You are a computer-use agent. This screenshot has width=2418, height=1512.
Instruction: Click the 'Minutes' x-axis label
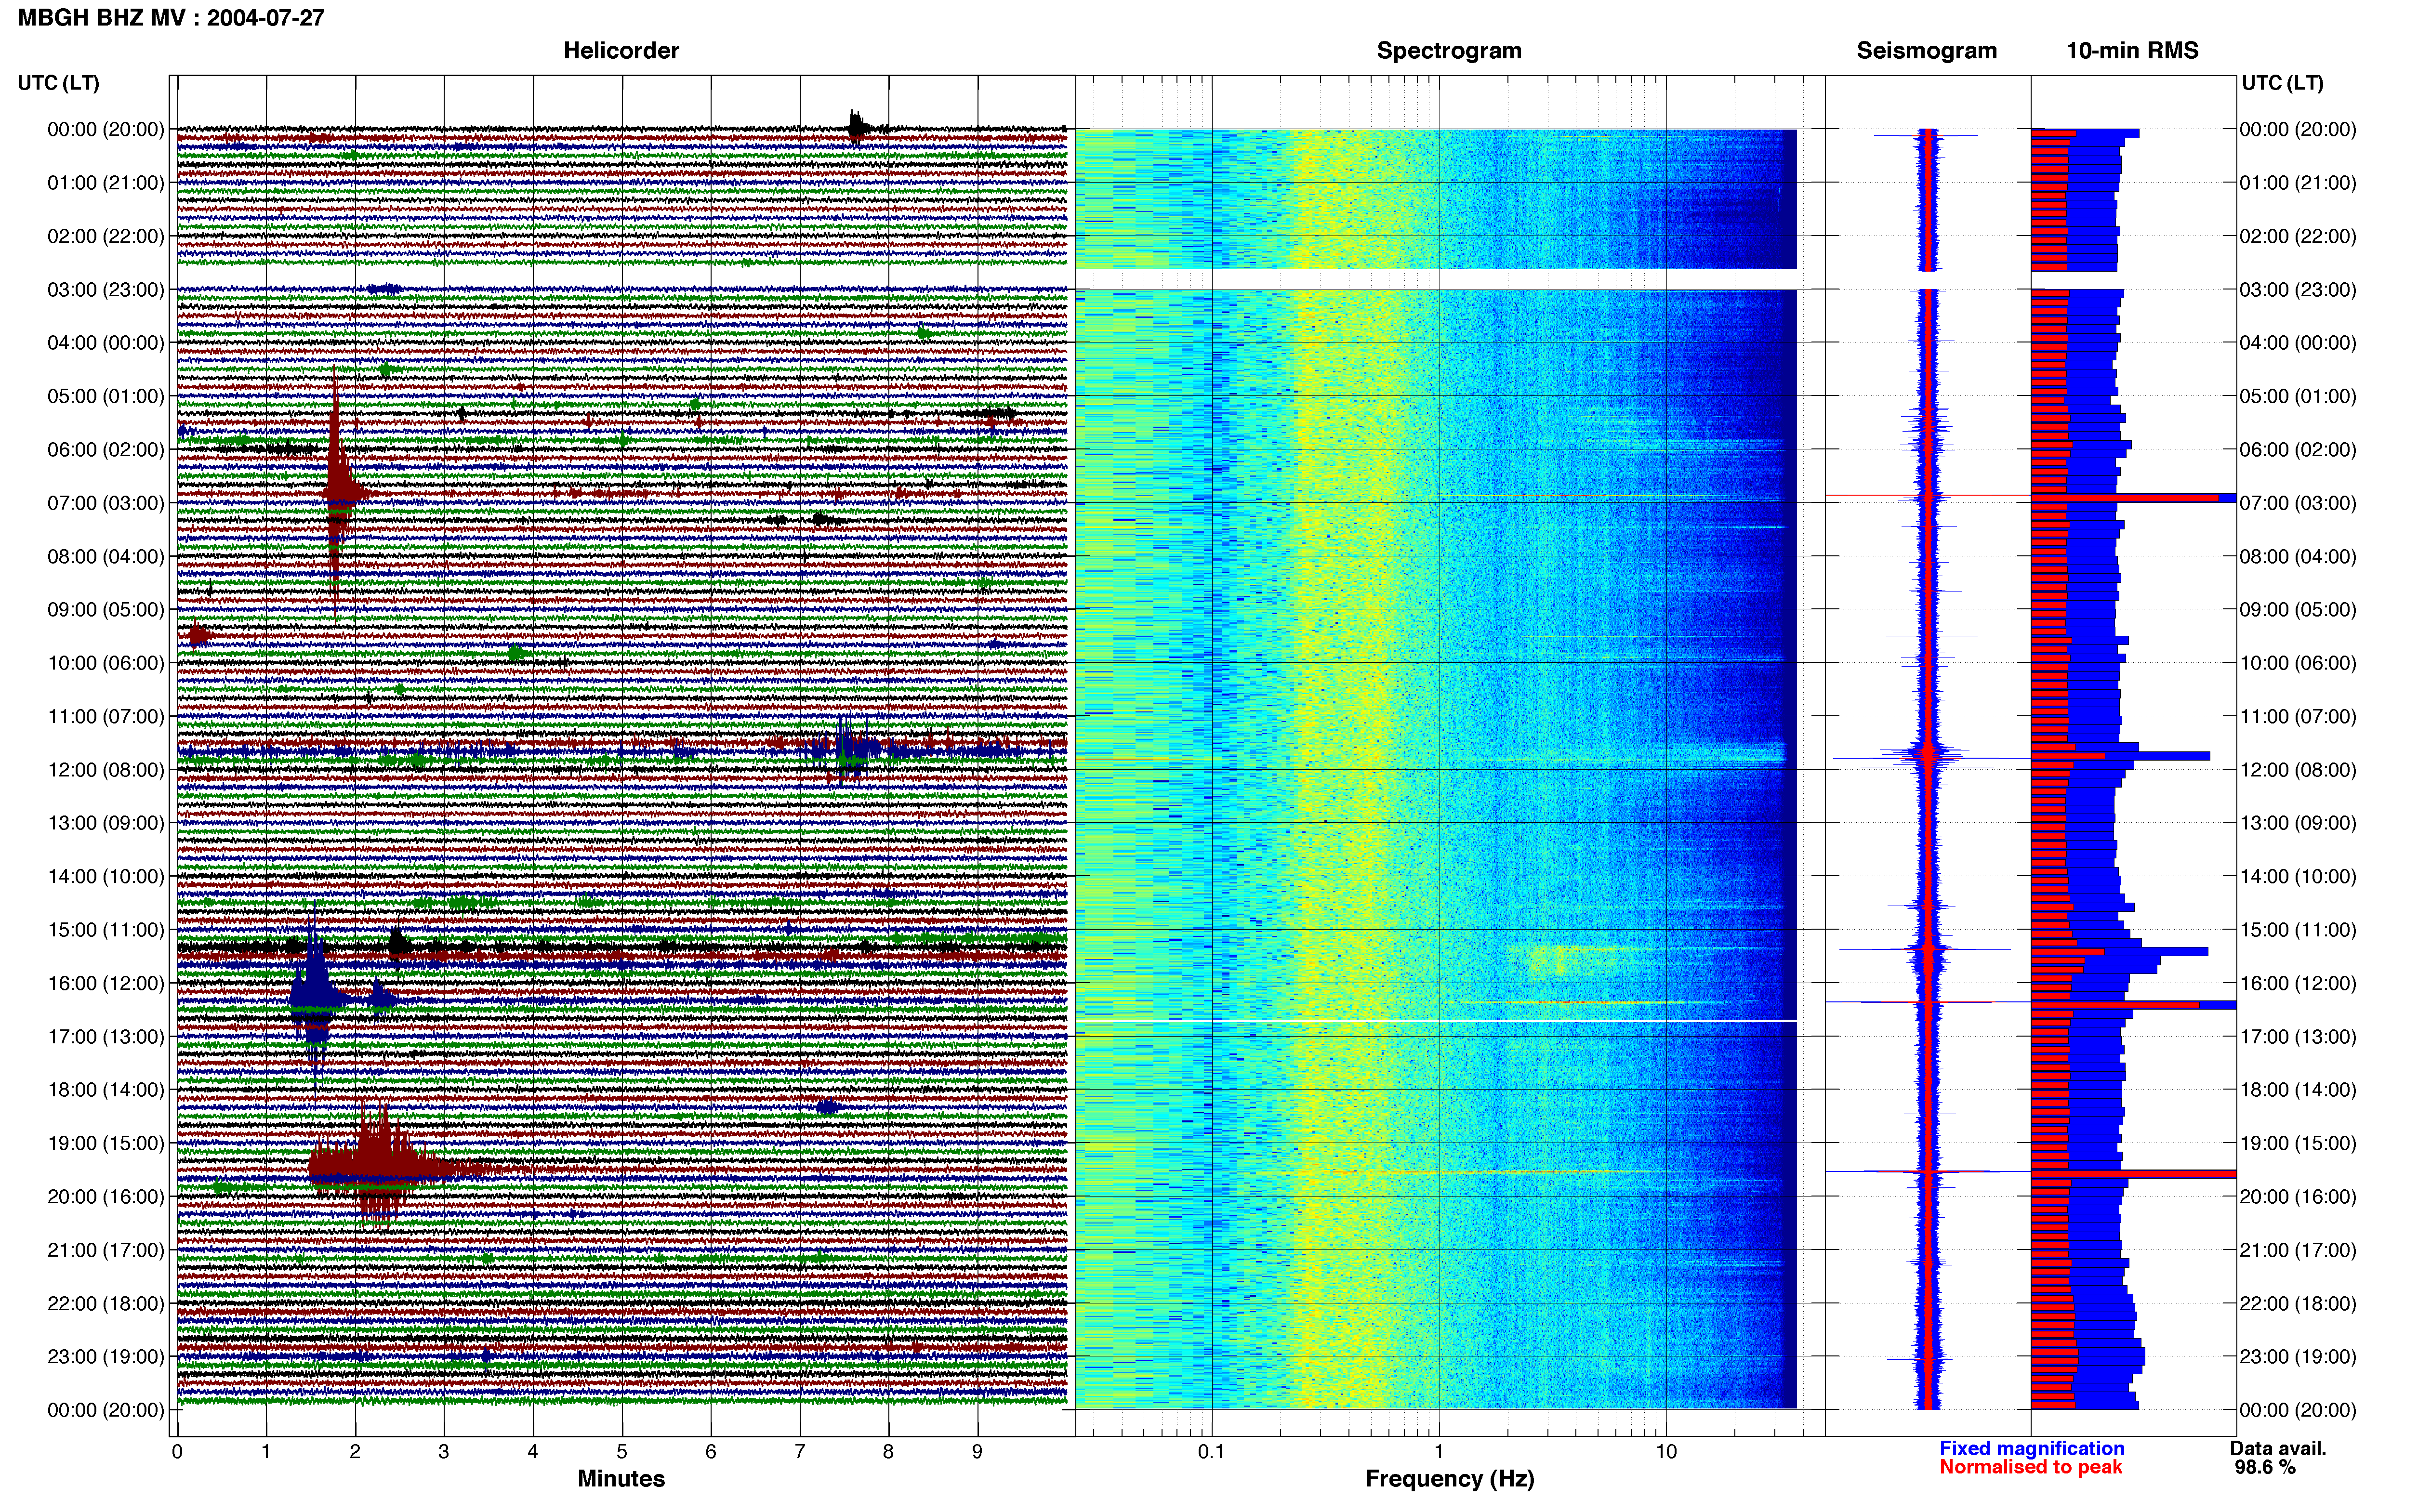pos(621,1479)
